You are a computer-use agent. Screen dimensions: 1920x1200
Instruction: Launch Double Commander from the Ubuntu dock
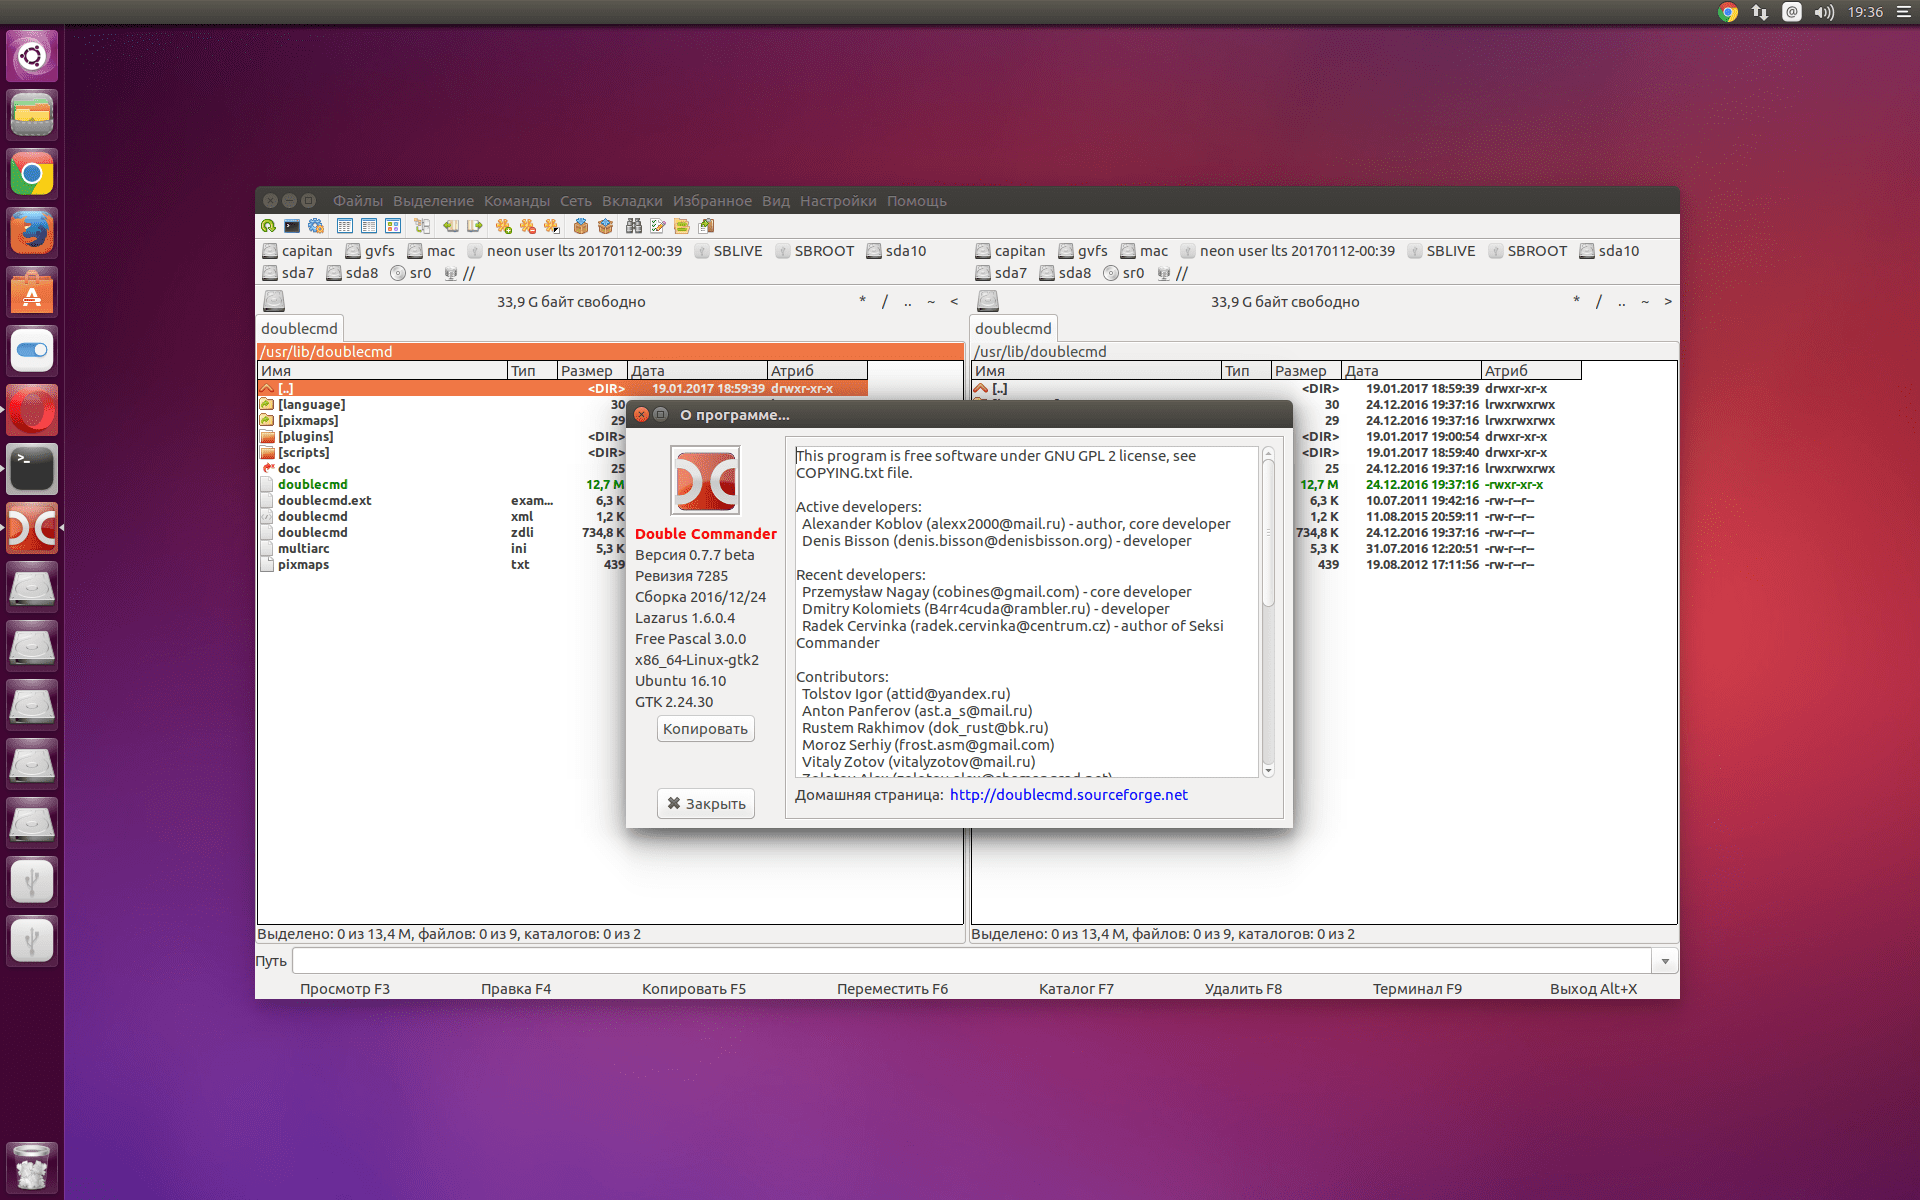pos(32,528)
